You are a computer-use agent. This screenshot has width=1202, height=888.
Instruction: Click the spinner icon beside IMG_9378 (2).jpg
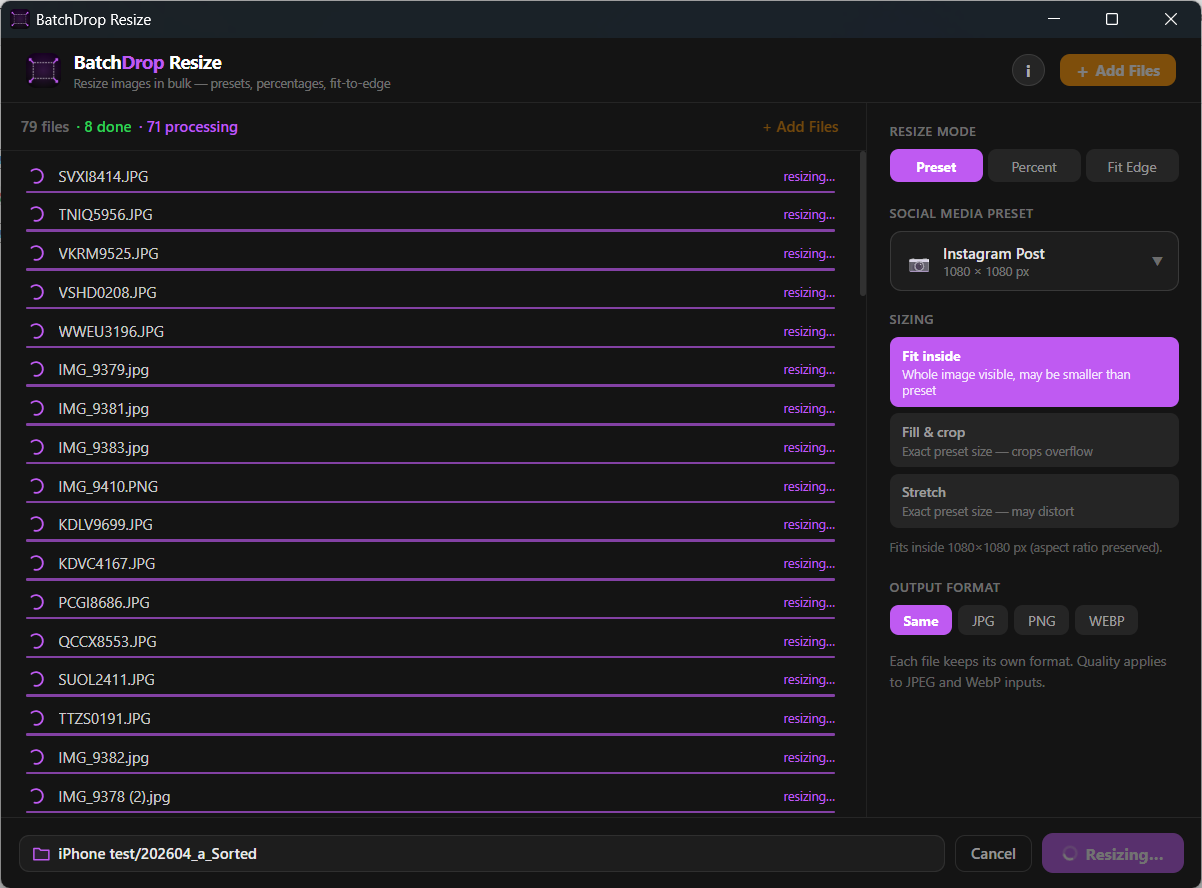37,796
